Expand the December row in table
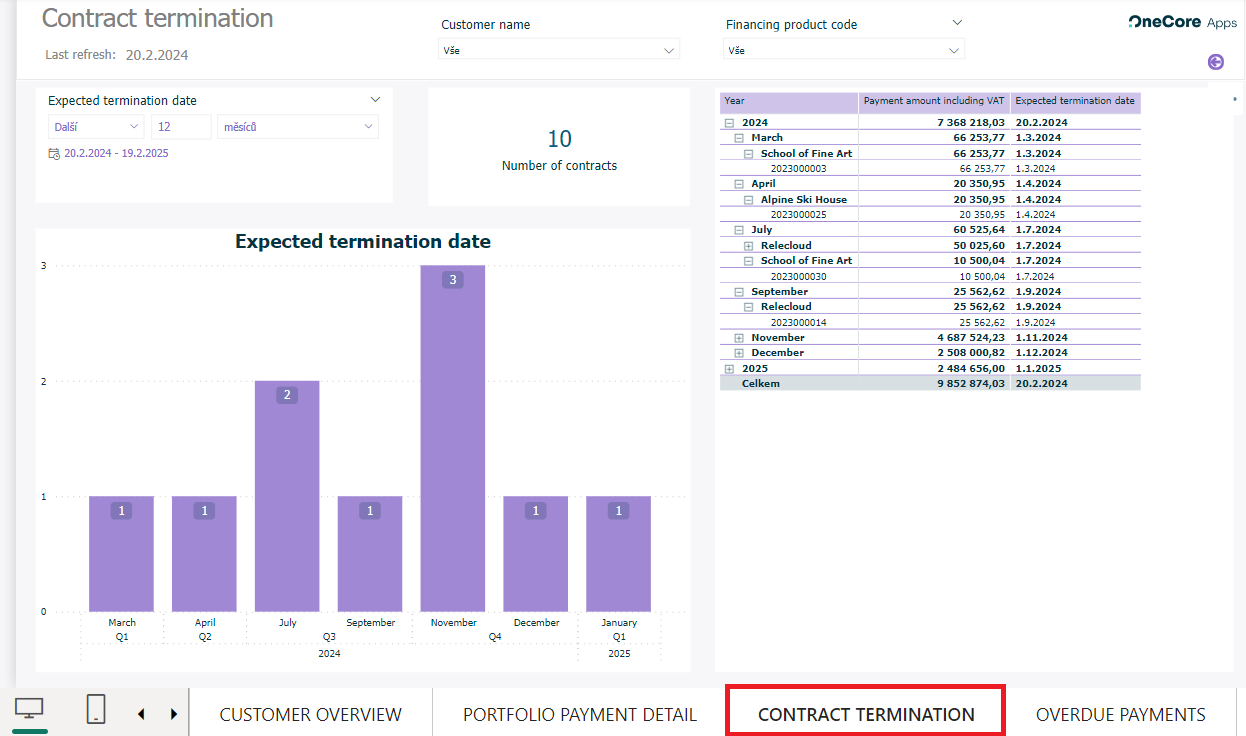Image resolution: width=1246 pixels, height=736 pixels. pos(739,353)
